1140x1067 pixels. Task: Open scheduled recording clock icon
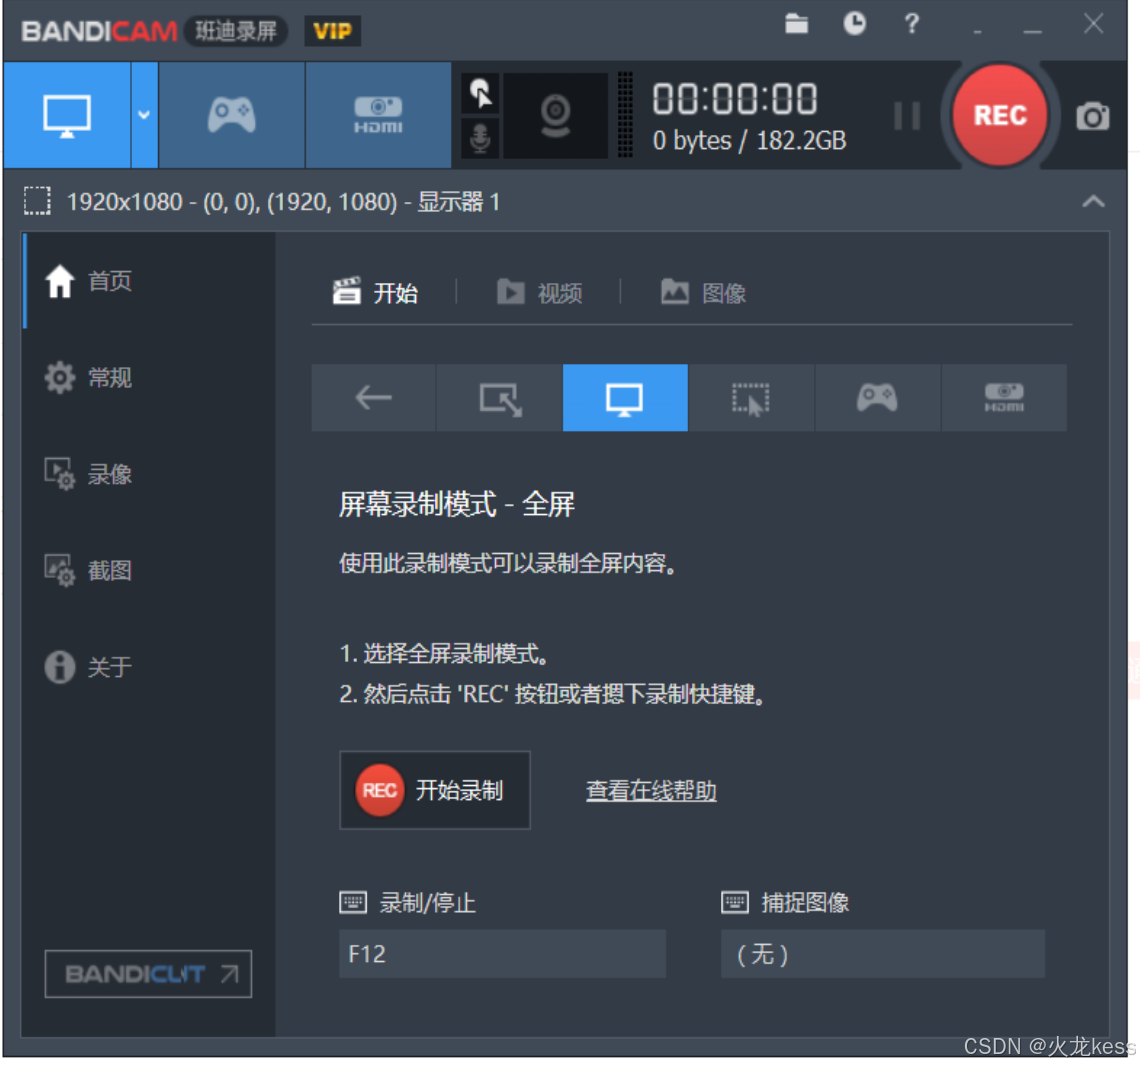coord(854,23)
